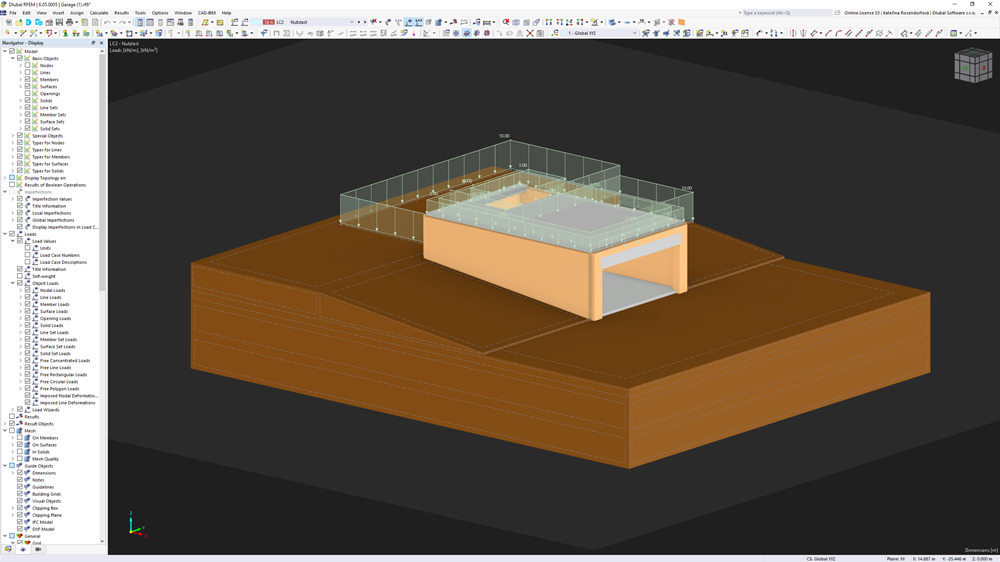Viewport: 1000px width, 562px height.
Task: Click the coordinate system icon before Global XYZ
Action: coord(555,33)
